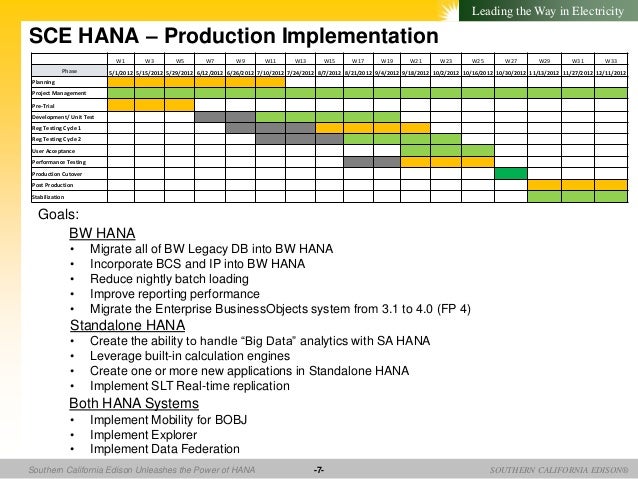Select the Production Cutover row label

tap(57, 174)
